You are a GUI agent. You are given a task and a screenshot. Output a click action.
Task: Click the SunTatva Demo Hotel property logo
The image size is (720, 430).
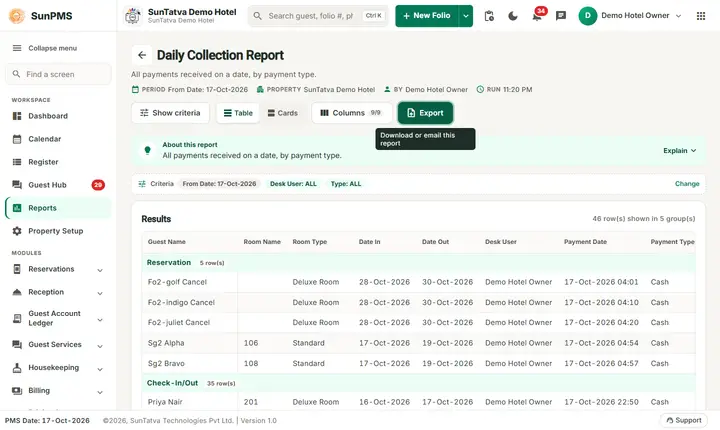click(x=133, y=16)
